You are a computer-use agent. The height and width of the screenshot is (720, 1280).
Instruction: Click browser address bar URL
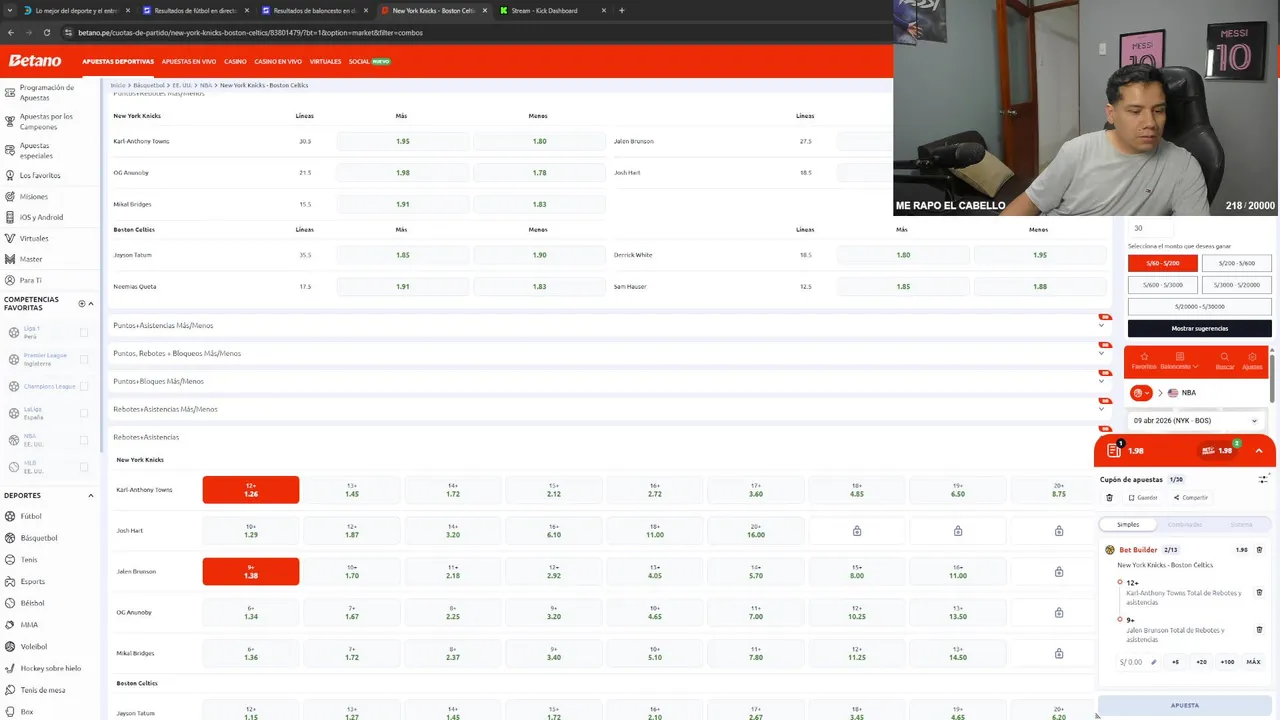tap(250, 32)
